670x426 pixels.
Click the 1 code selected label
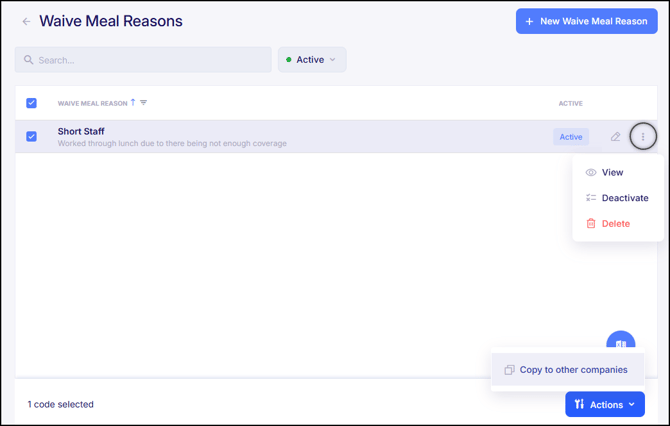61,404
